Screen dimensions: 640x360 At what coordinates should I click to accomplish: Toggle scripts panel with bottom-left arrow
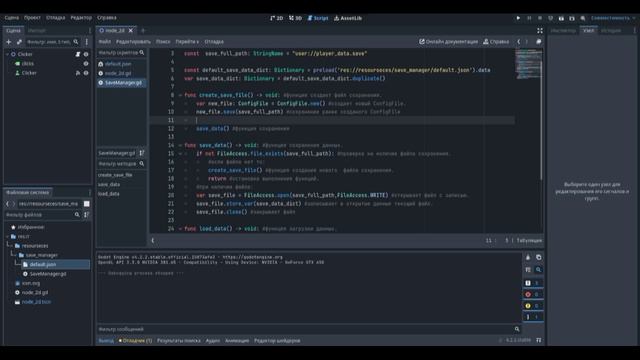coord(153,240)
